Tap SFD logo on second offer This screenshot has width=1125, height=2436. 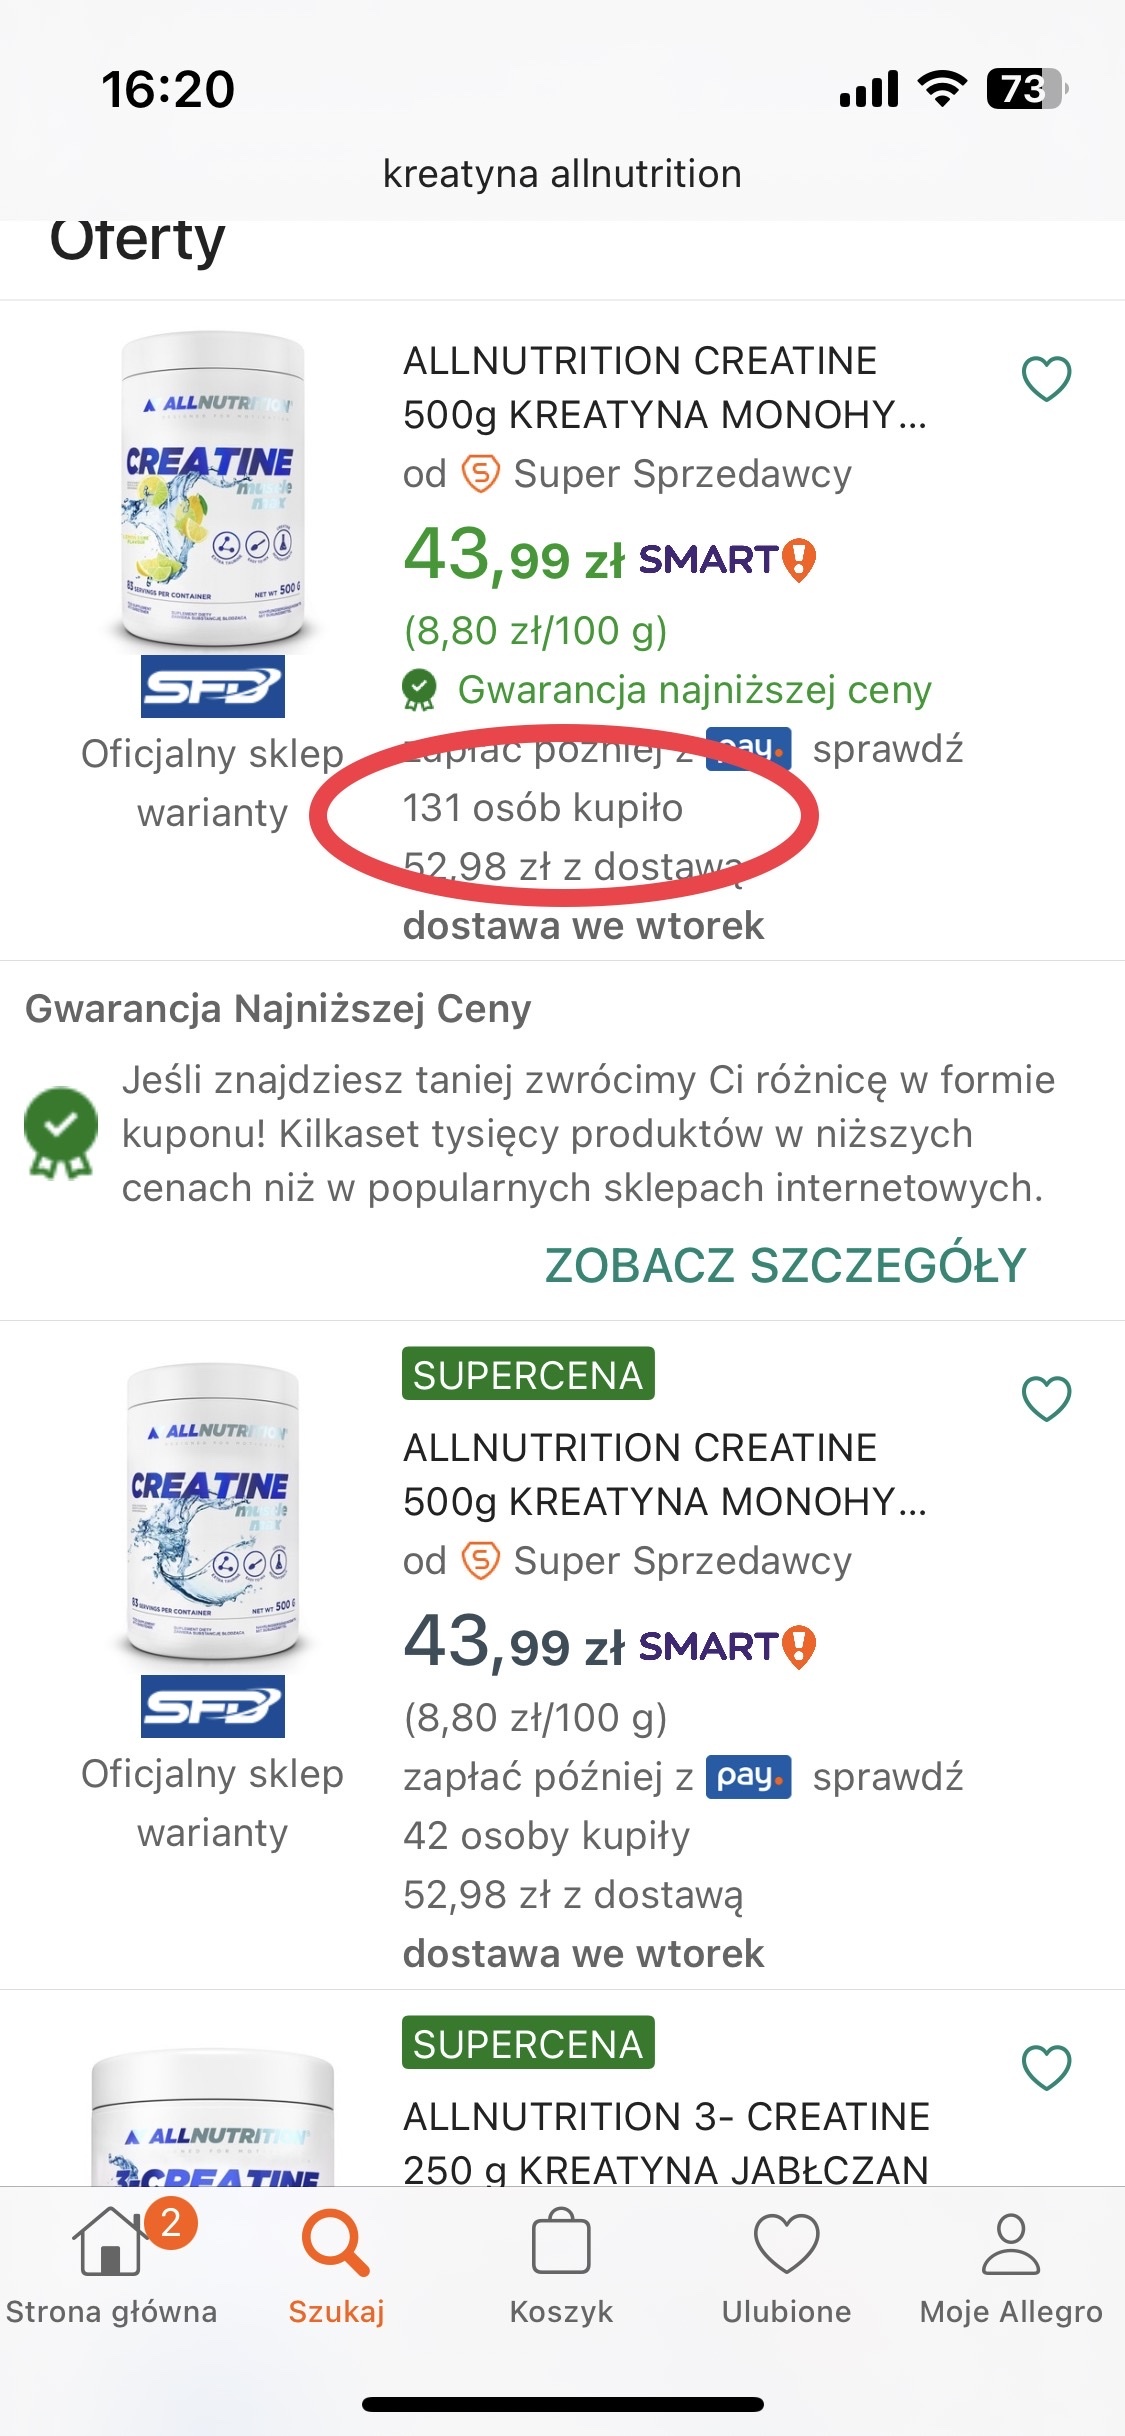pyautogui.click(x=213, y=1706)
